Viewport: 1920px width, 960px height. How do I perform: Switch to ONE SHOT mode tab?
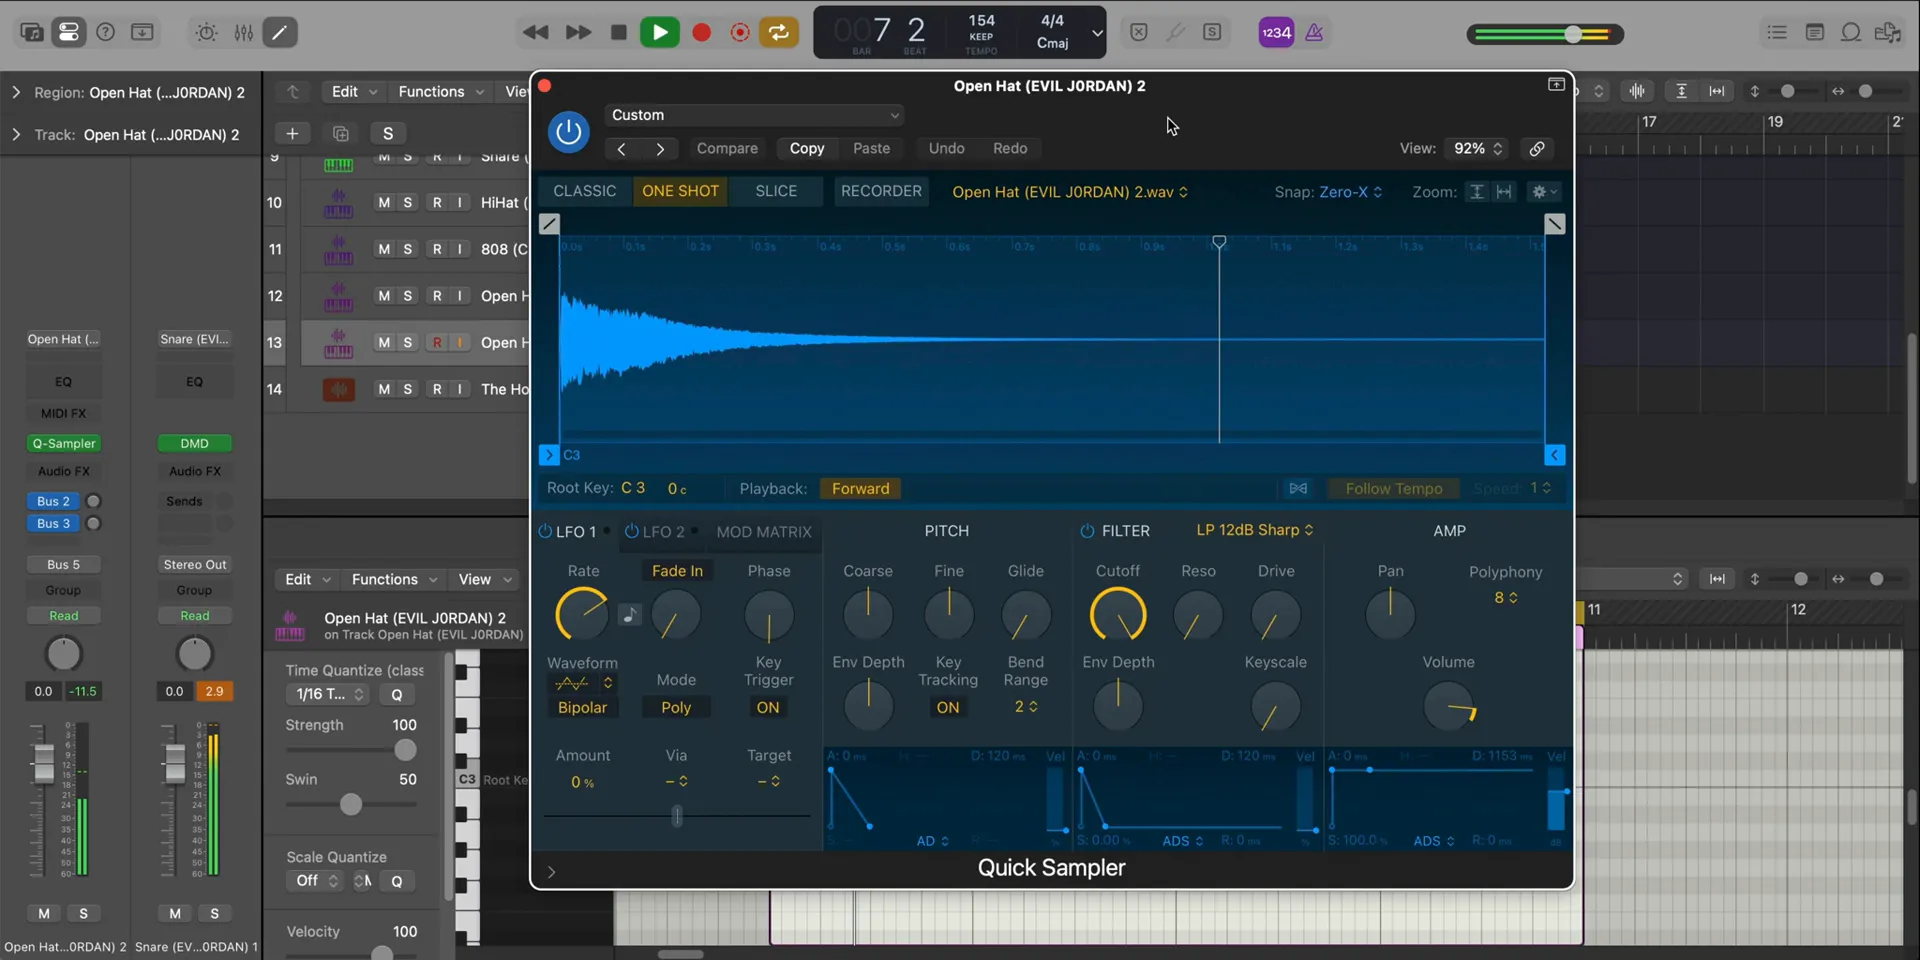click(x=680, y=191)
